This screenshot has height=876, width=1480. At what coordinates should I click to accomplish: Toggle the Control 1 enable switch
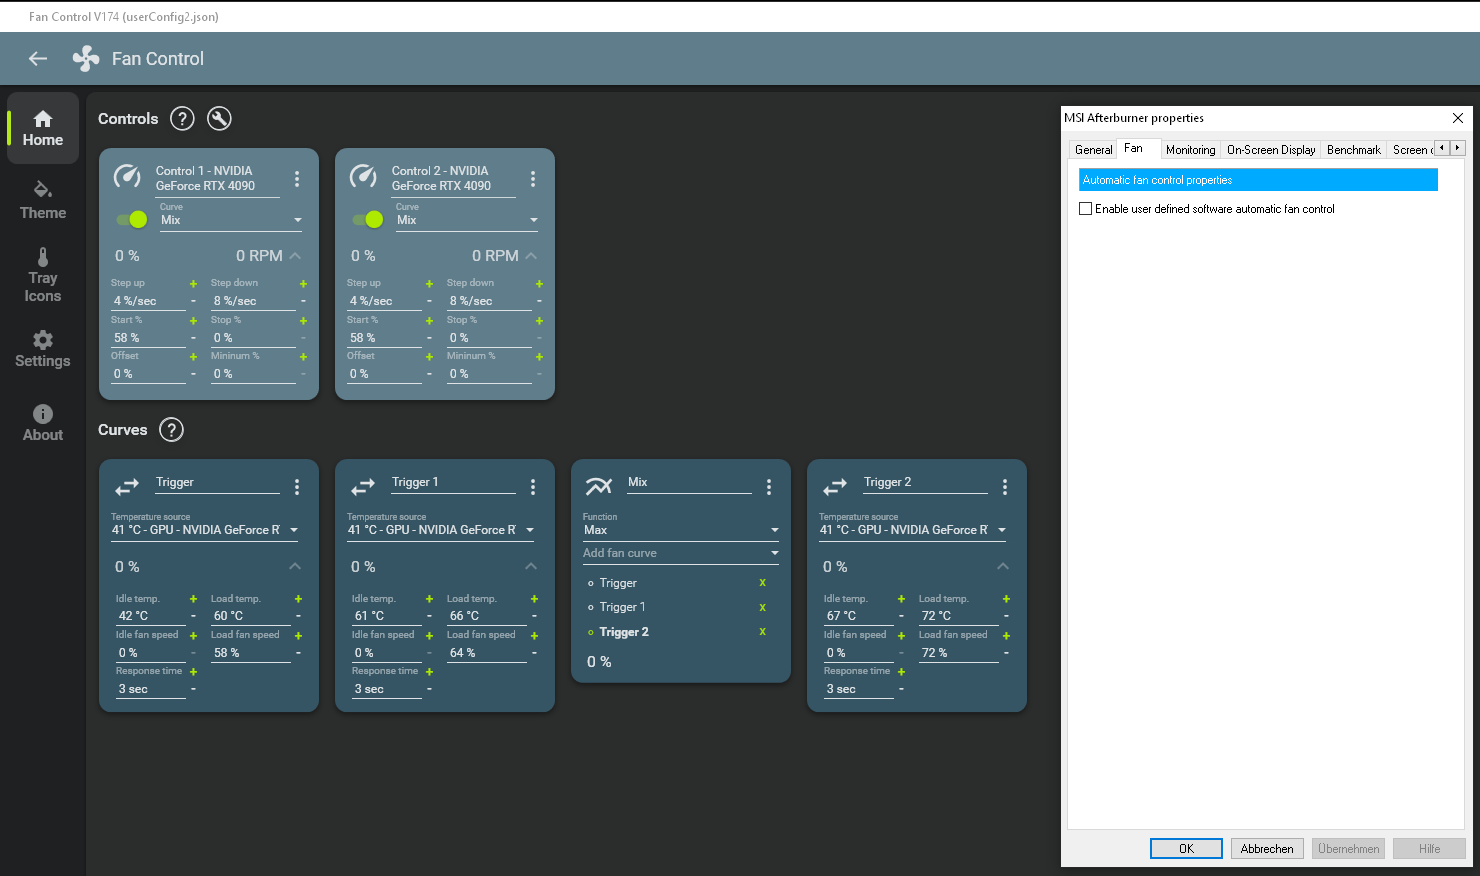point(132,219)
